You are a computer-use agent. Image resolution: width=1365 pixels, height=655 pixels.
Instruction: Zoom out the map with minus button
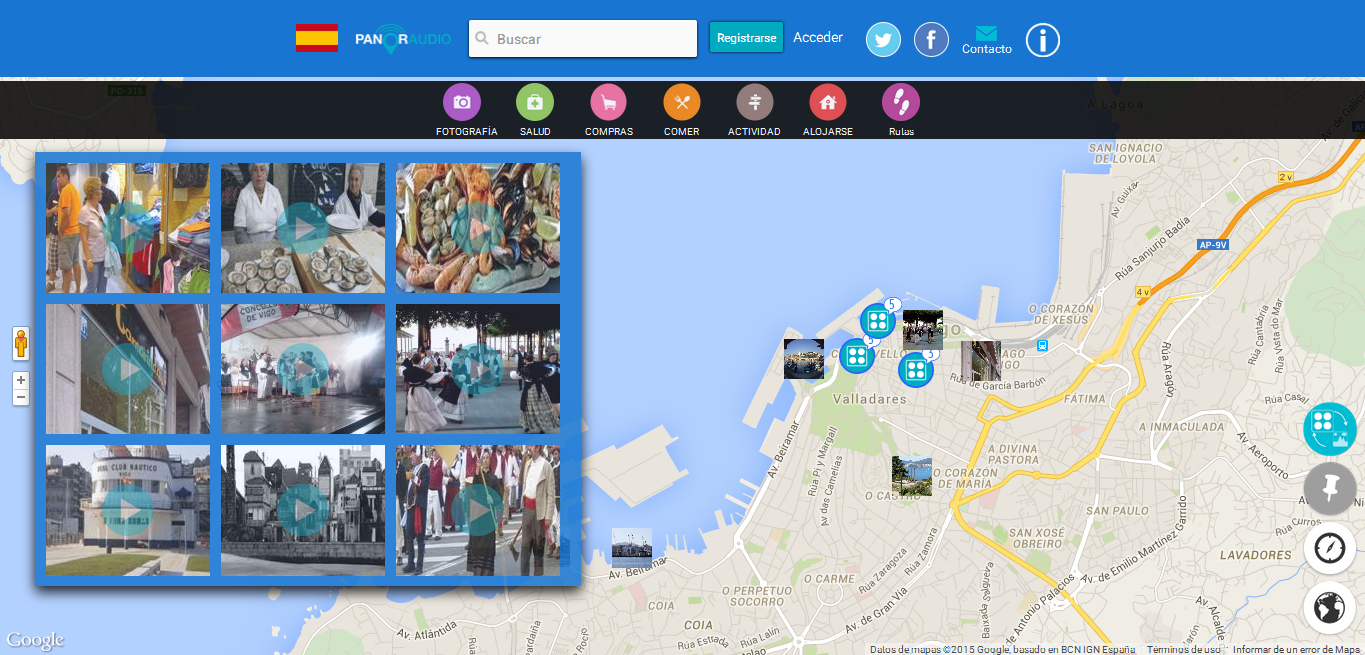[20, 397]
